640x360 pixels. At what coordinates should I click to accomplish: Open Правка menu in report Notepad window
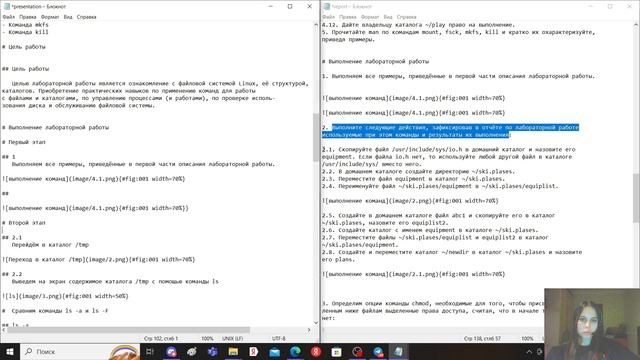click(x=347, y=17)
